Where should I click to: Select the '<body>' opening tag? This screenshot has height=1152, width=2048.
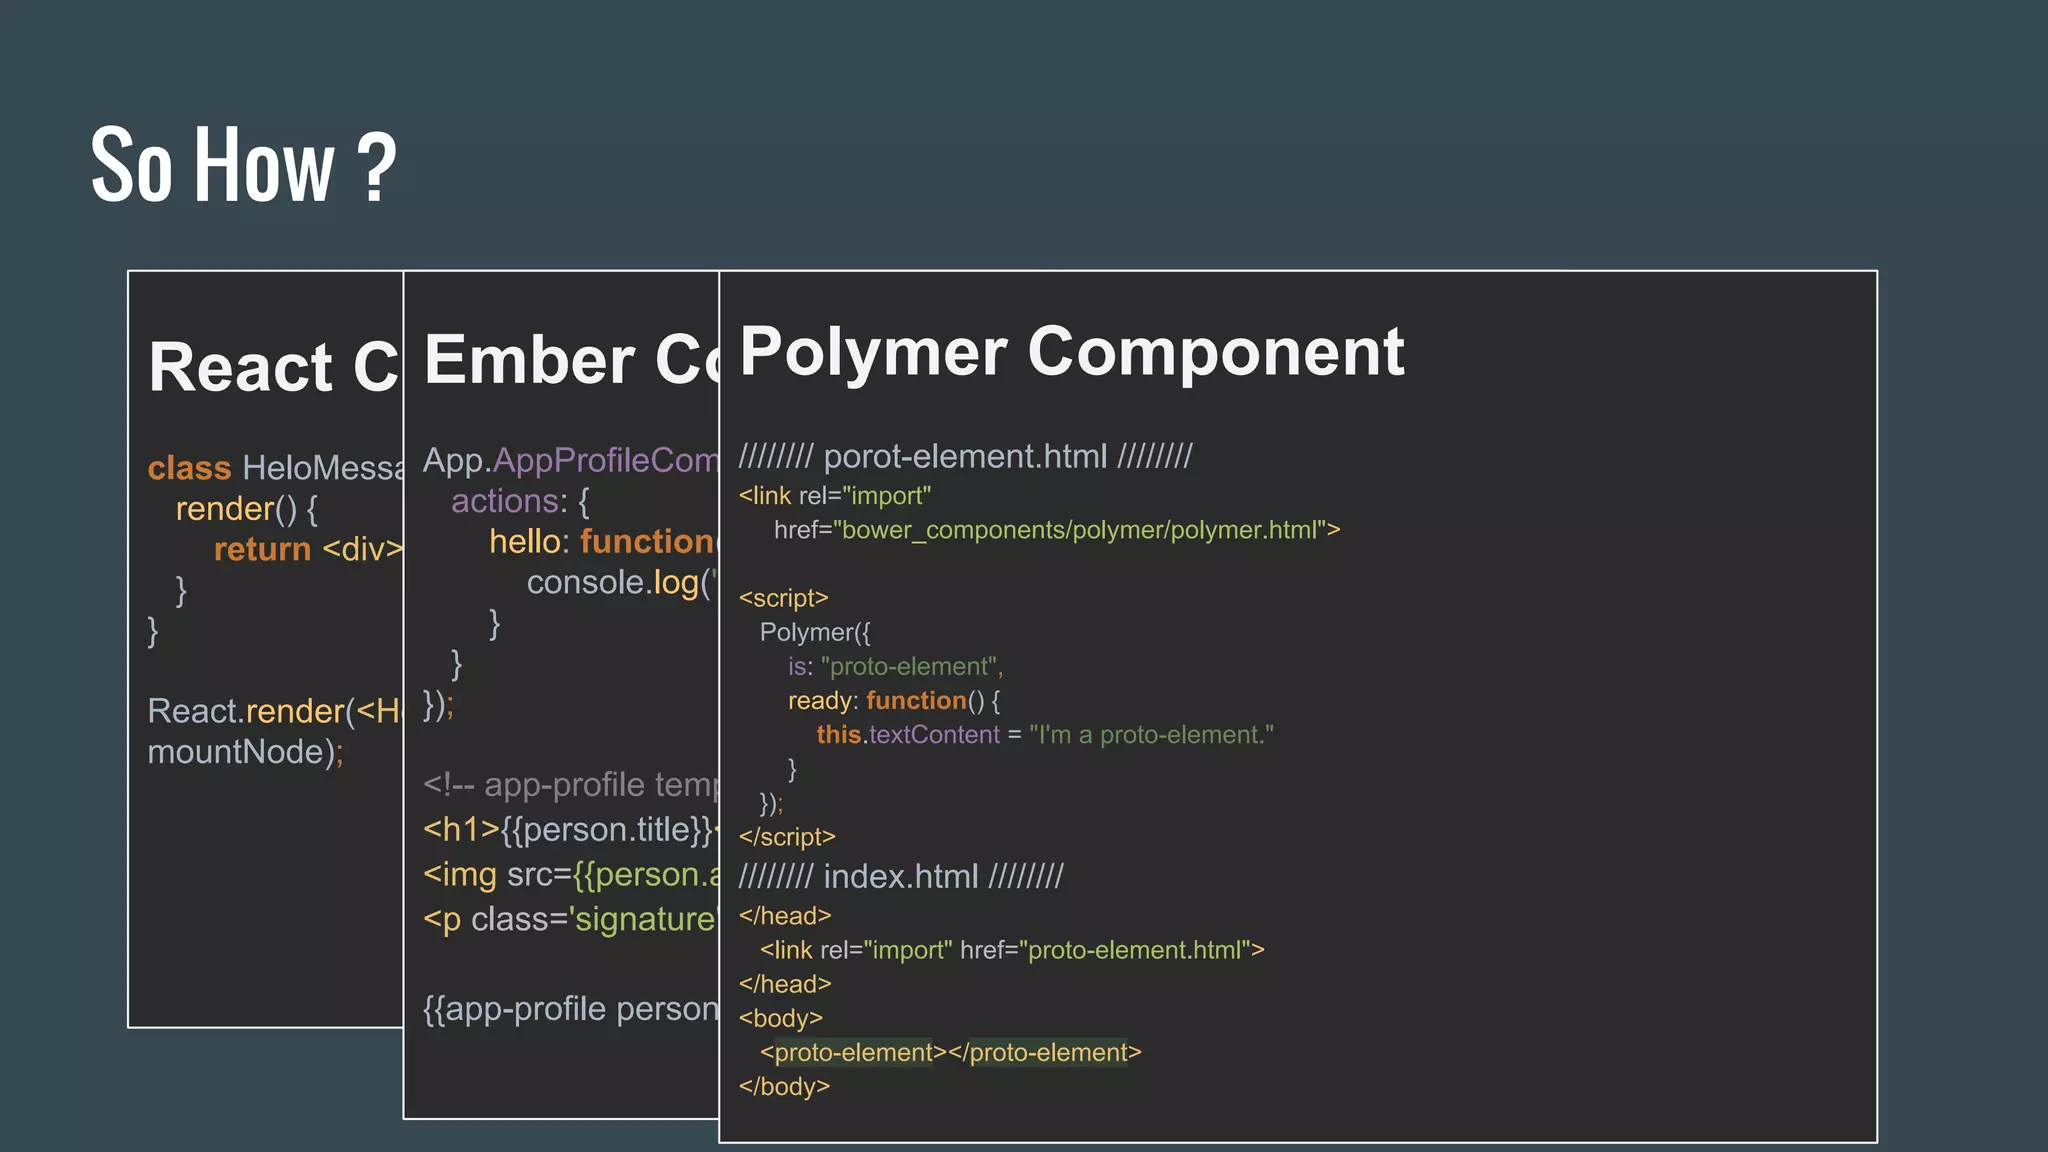click(781, 1019)
